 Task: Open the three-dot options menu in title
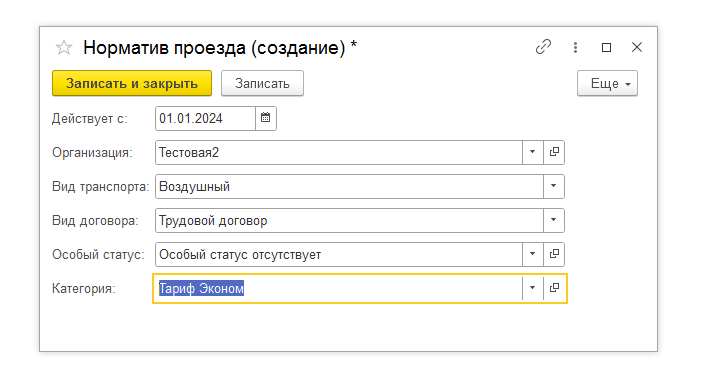click(575, 47)
